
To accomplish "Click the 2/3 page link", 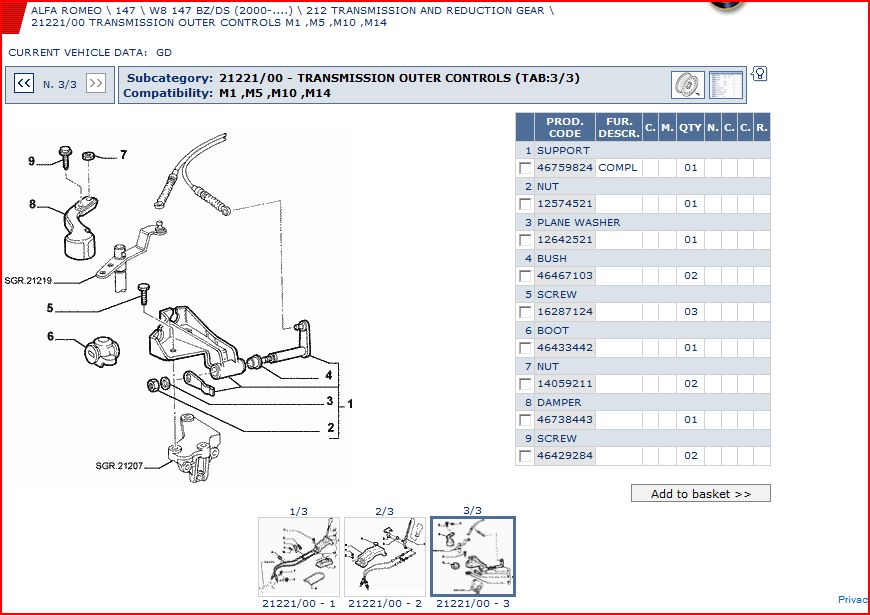I will [x=385, y=511].
